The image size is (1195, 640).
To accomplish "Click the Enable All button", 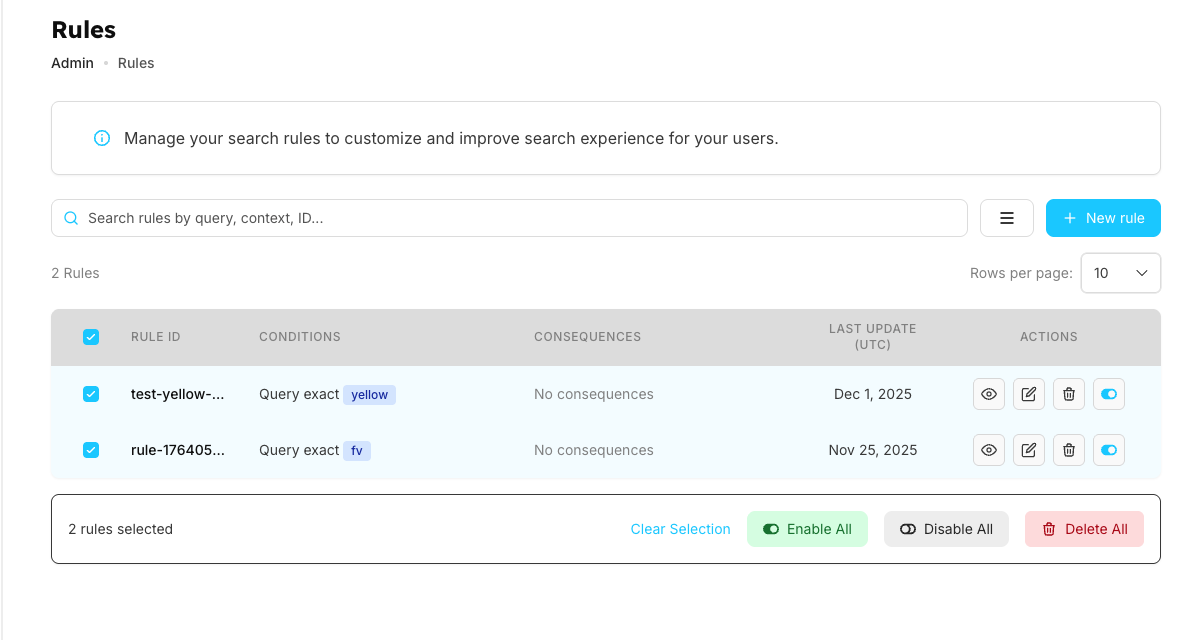I will [x=807, y=529].
